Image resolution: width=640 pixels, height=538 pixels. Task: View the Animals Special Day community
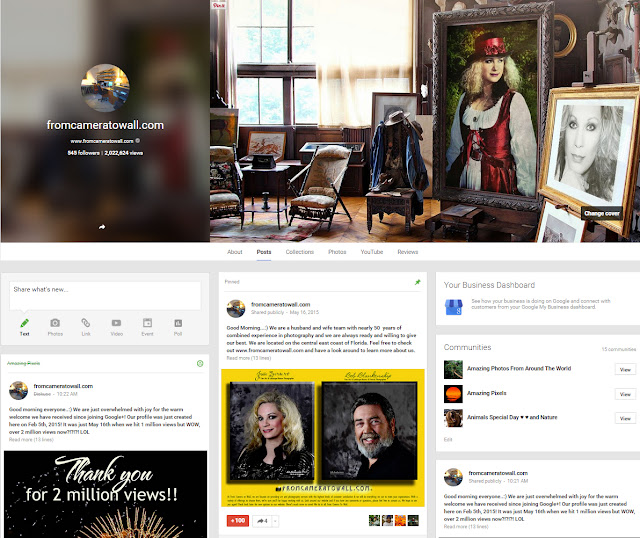625,418
